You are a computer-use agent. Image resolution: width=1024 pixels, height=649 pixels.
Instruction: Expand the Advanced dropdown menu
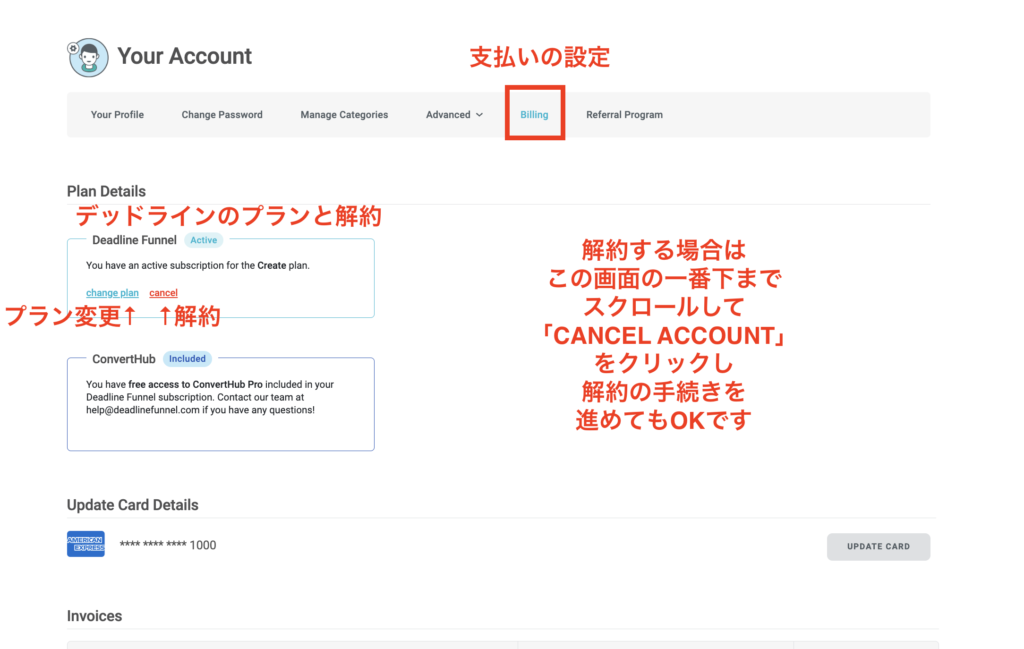click(x=455, y=115)
